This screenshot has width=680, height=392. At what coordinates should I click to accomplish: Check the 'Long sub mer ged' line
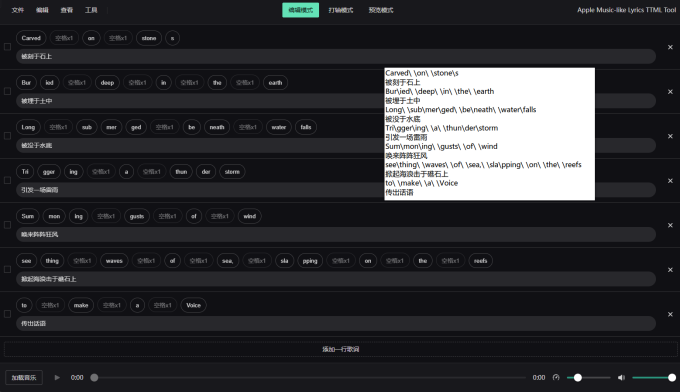7,136
